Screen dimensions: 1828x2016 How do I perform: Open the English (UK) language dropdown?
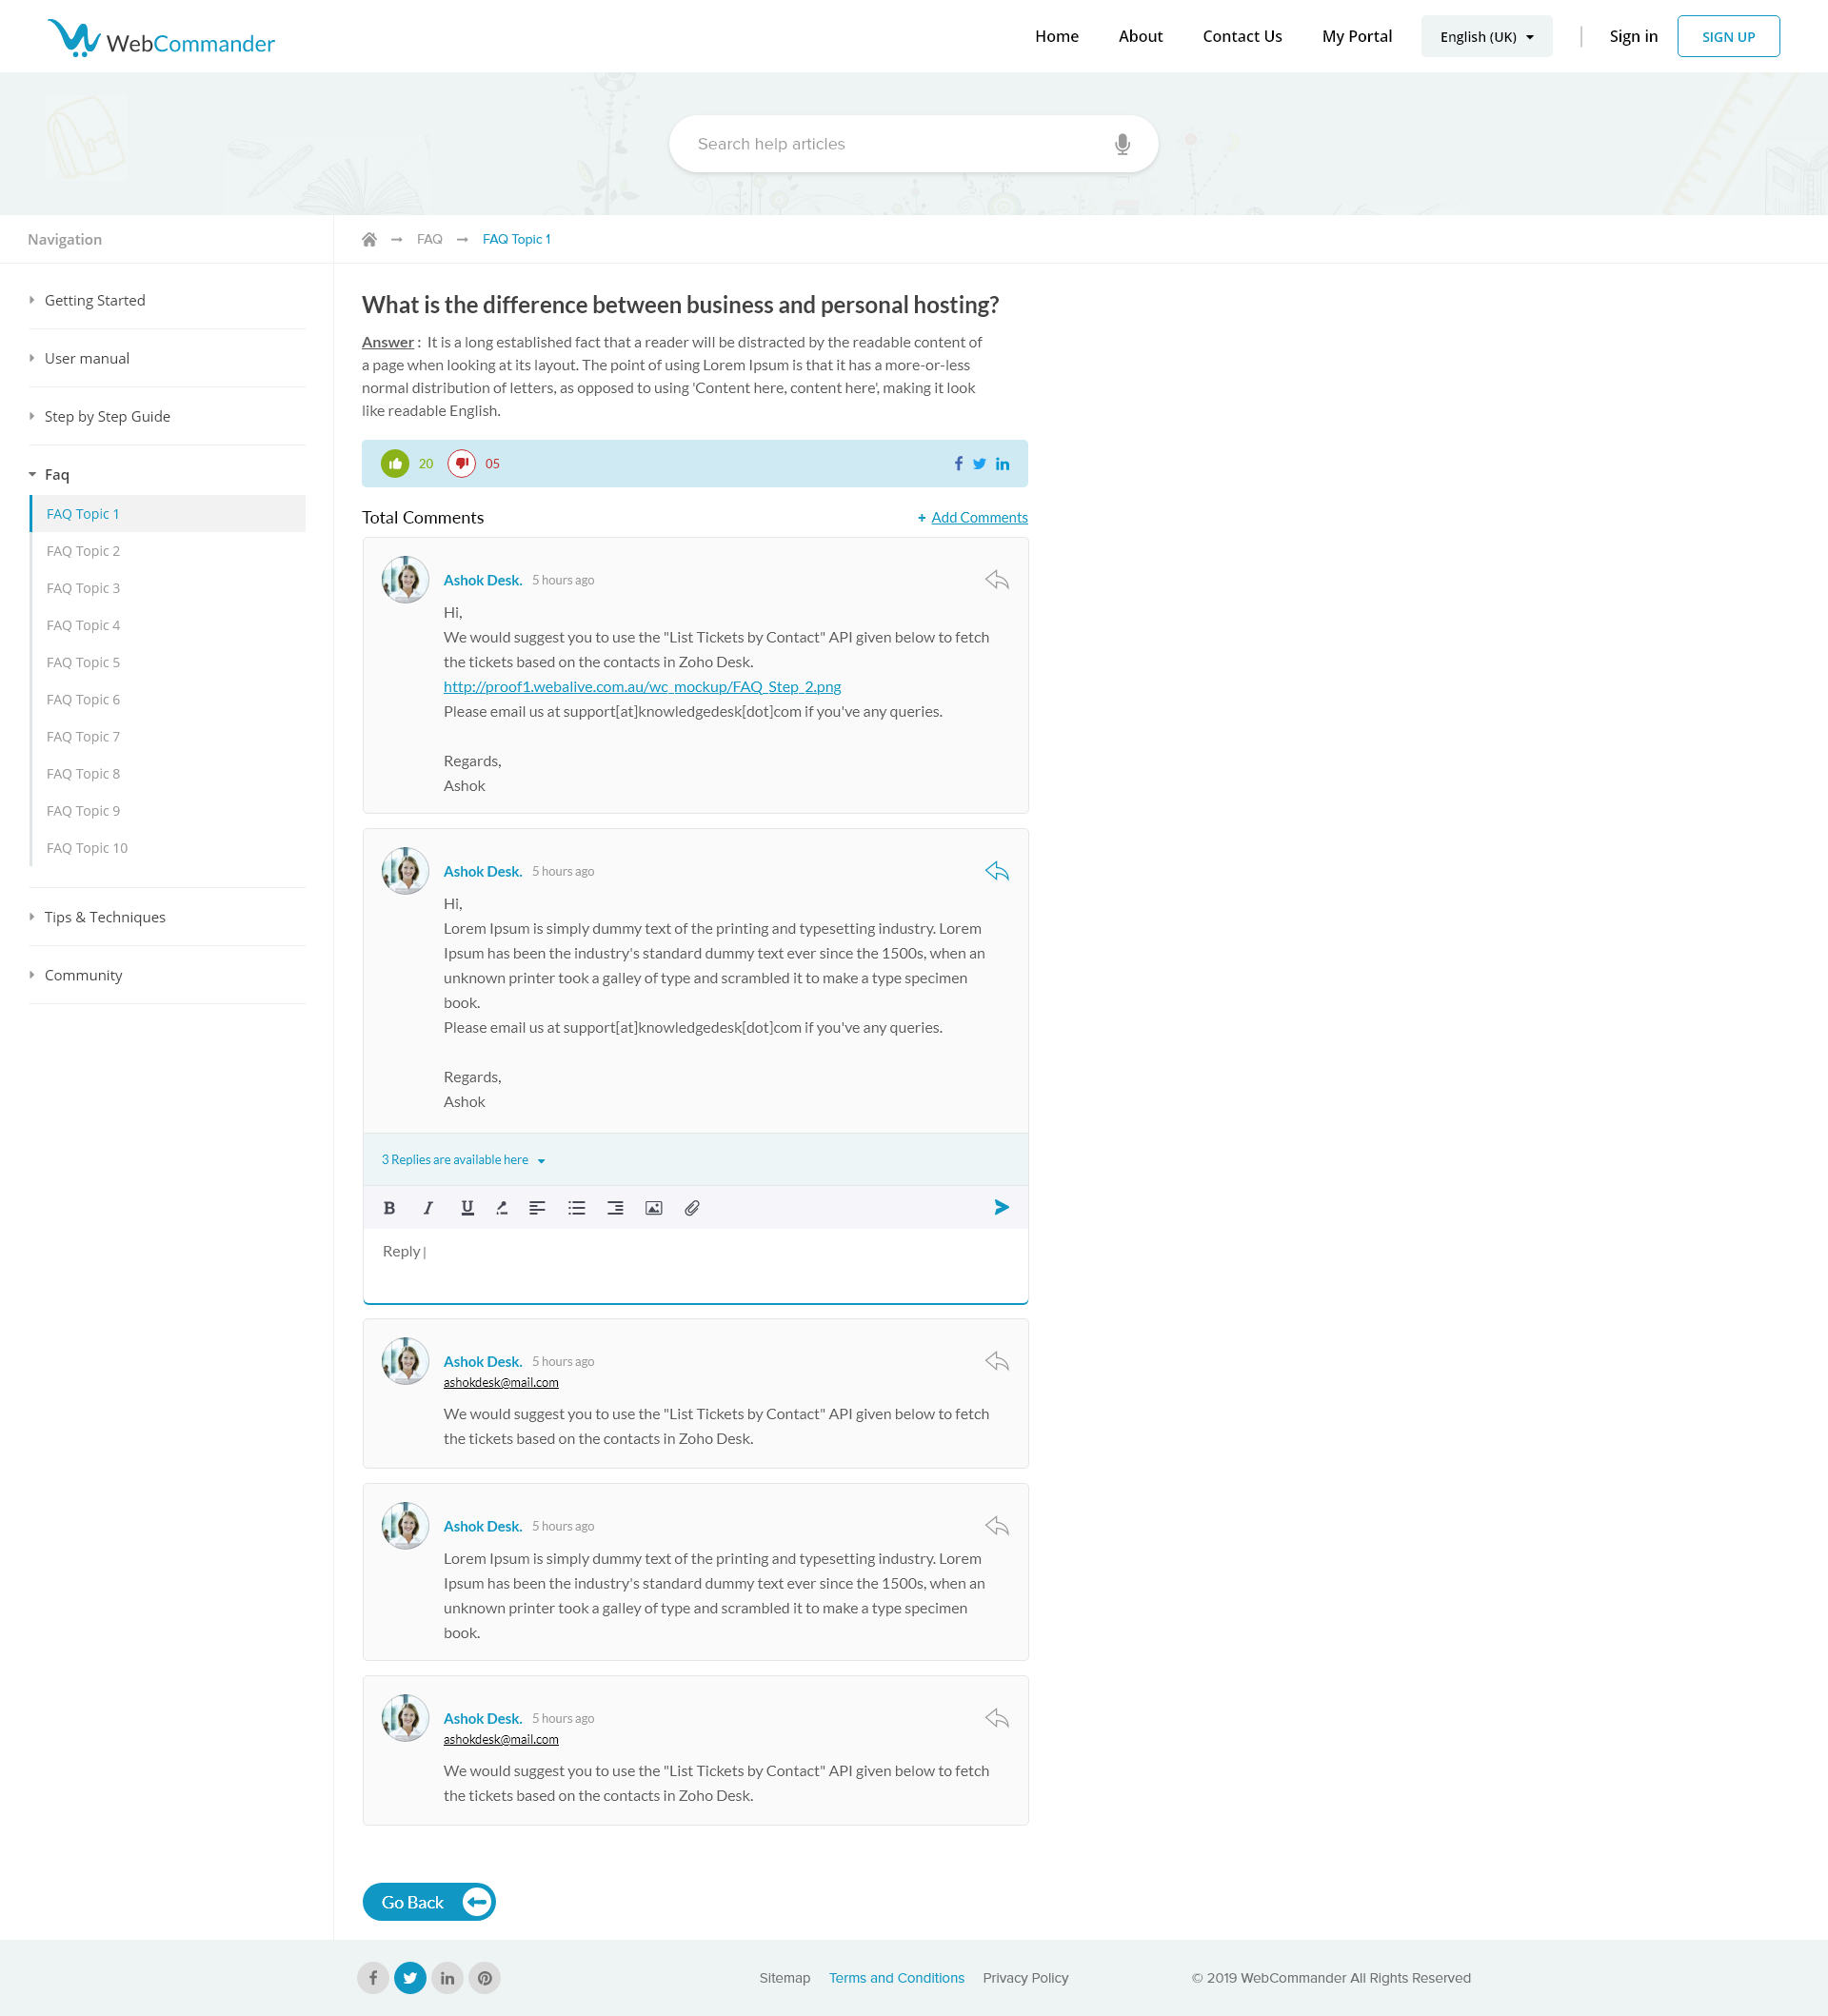pyautogui.click(x=1486, y=36)
